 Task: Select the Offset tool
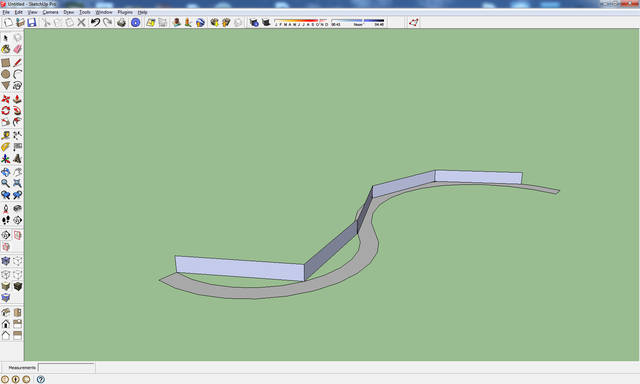17,122
